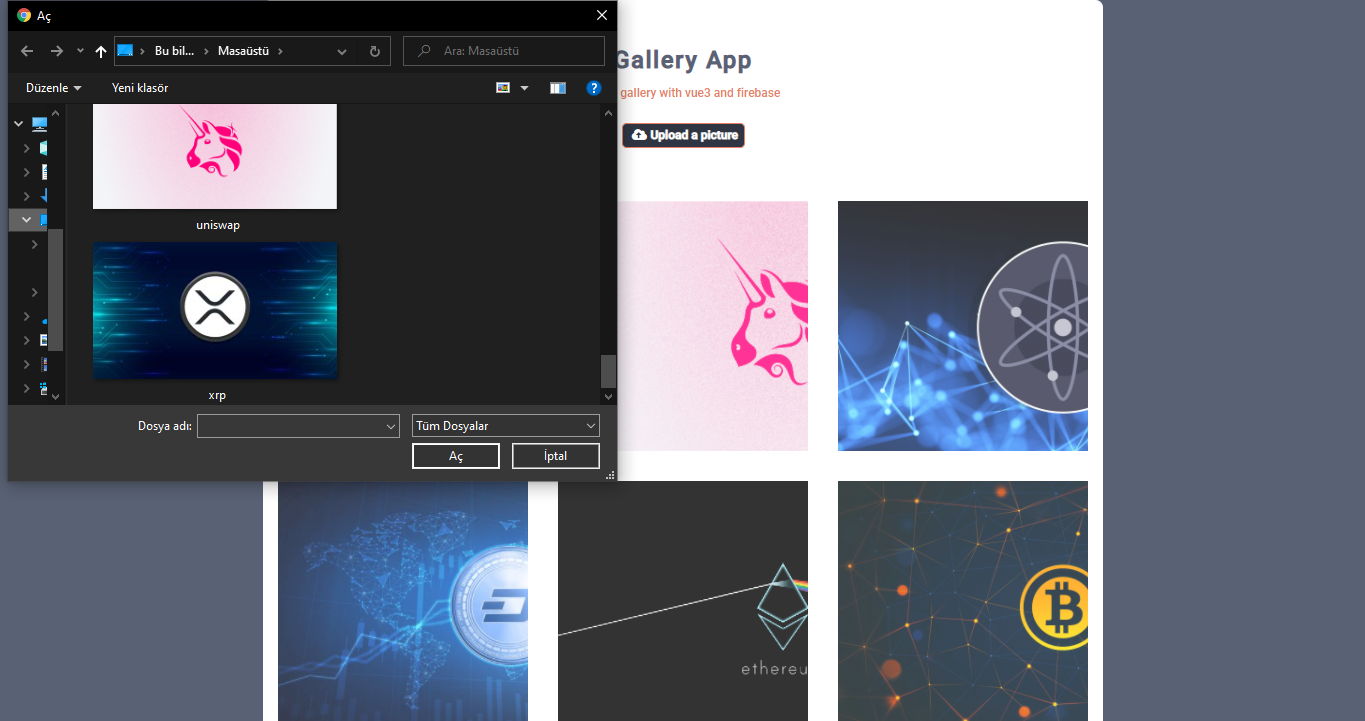Click magnifier icon in search box
1365x721 pixels.
pyautogui.click(x=425, y=51)
